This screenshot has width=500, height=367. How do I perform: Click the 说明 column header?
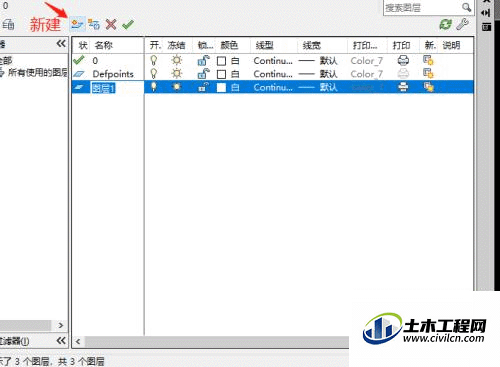coord(451,45)
